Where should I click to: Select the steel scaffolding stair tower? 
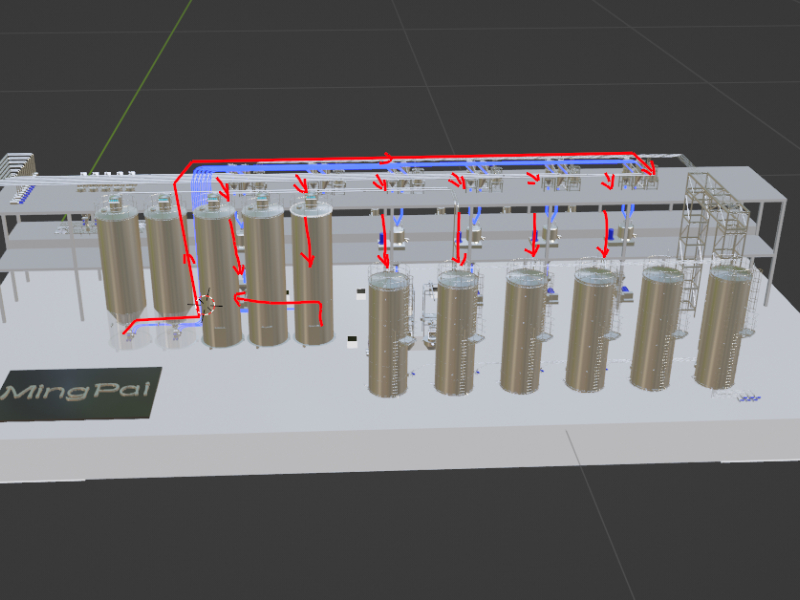(x=714, y=244)
